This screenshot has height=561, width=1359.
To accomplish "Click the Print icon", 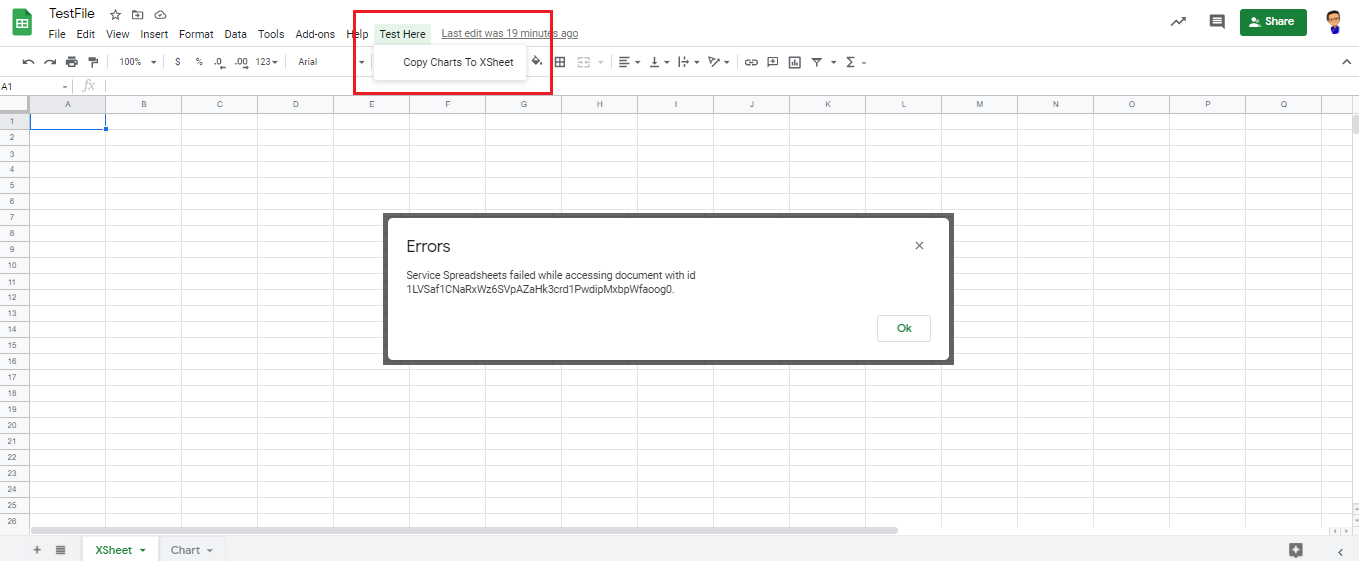I will [71, 62].
